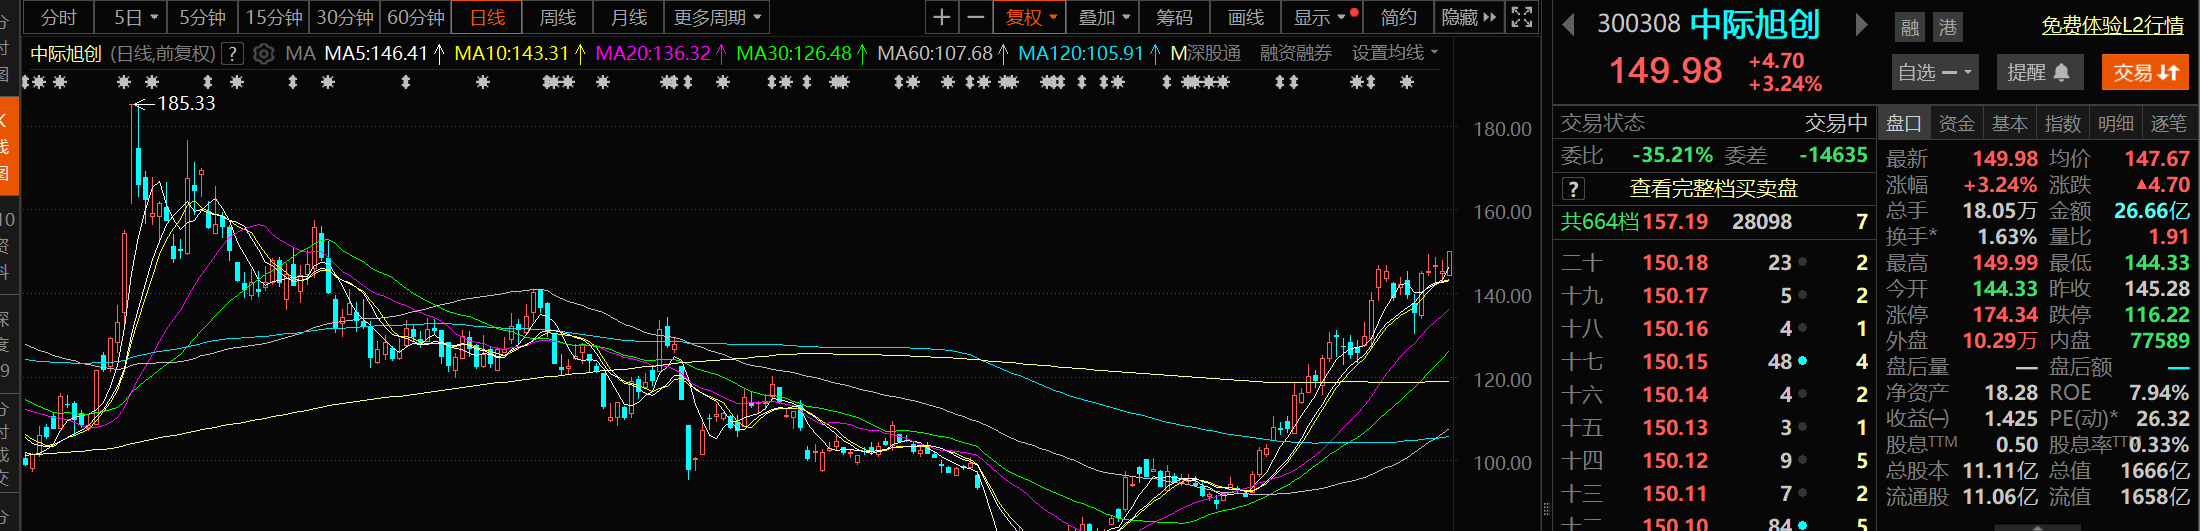Image resolution: width=2200 pixels, height=531 pixels.
Task: Expand the 更多周期 dropdown
Action: (x=718, y=17)
